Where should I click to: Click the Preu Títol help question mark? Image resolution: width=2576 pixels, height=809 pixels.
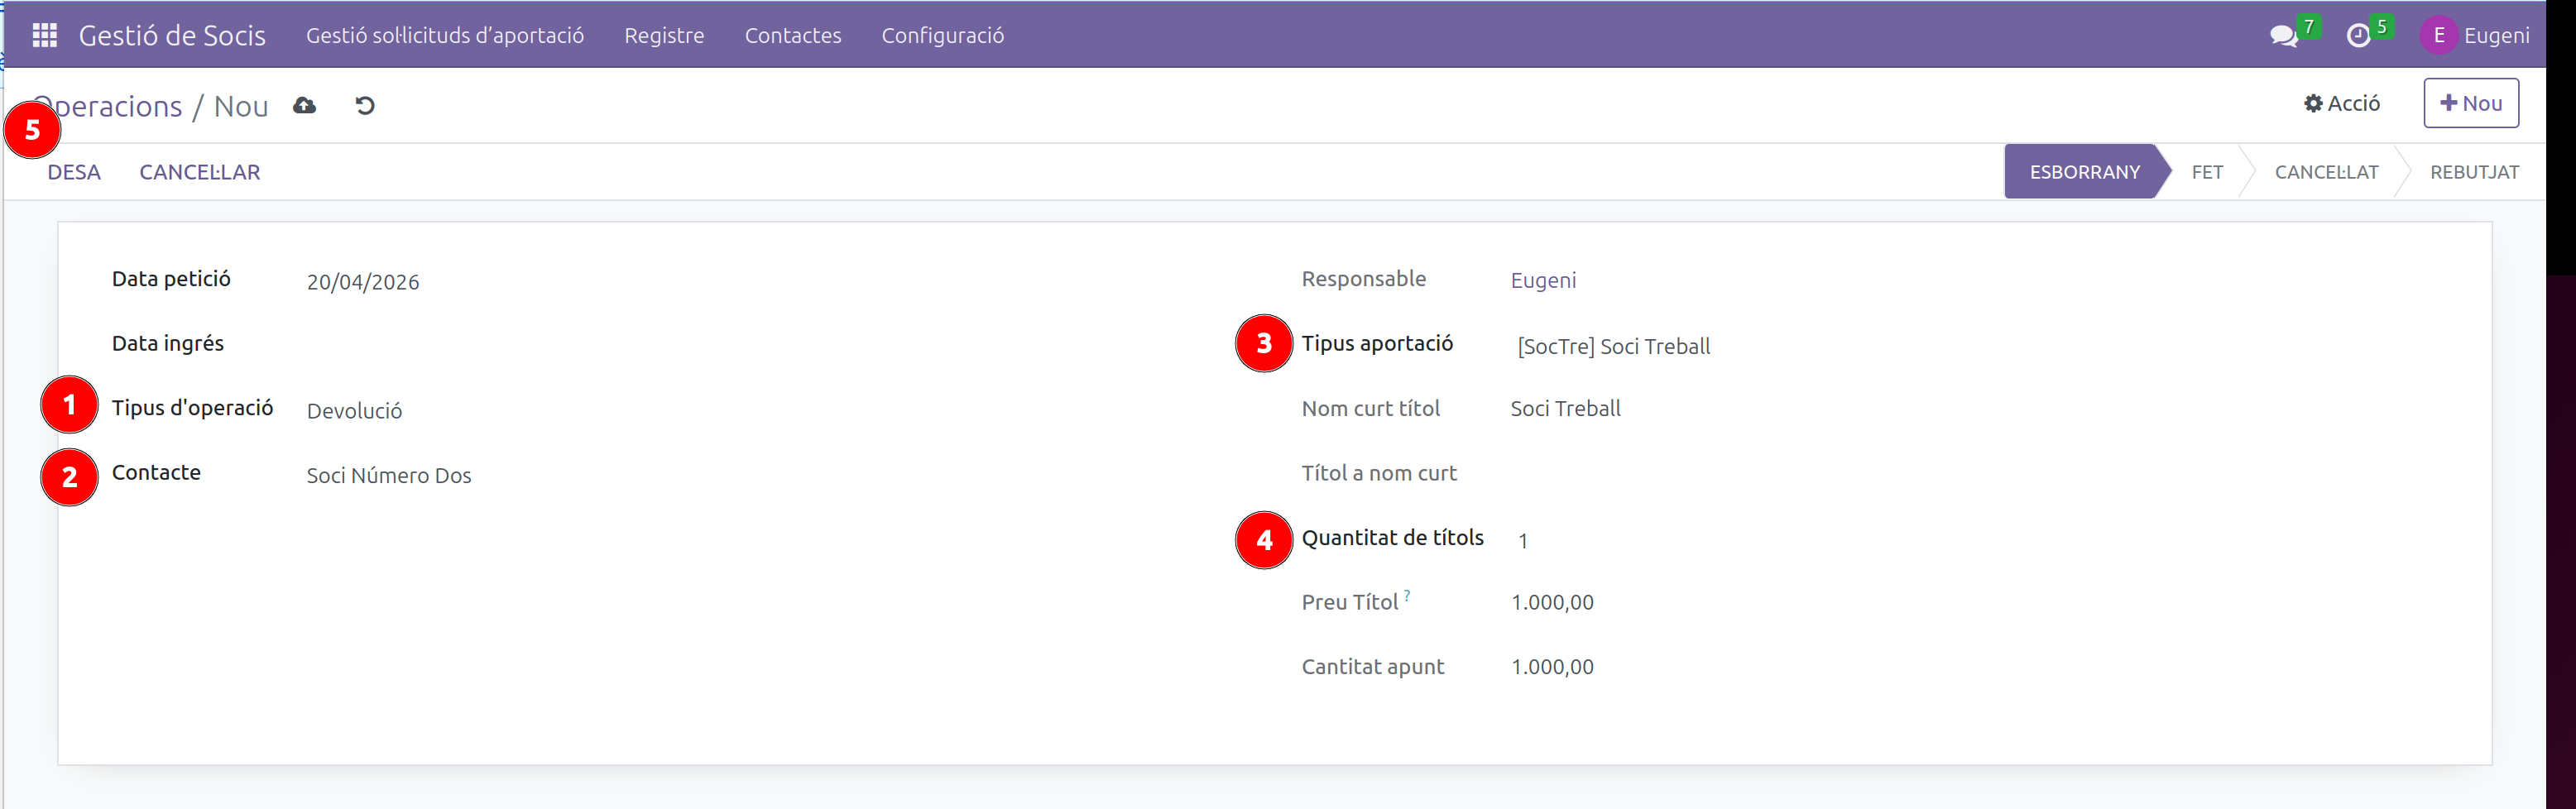tap(1406, 596)
